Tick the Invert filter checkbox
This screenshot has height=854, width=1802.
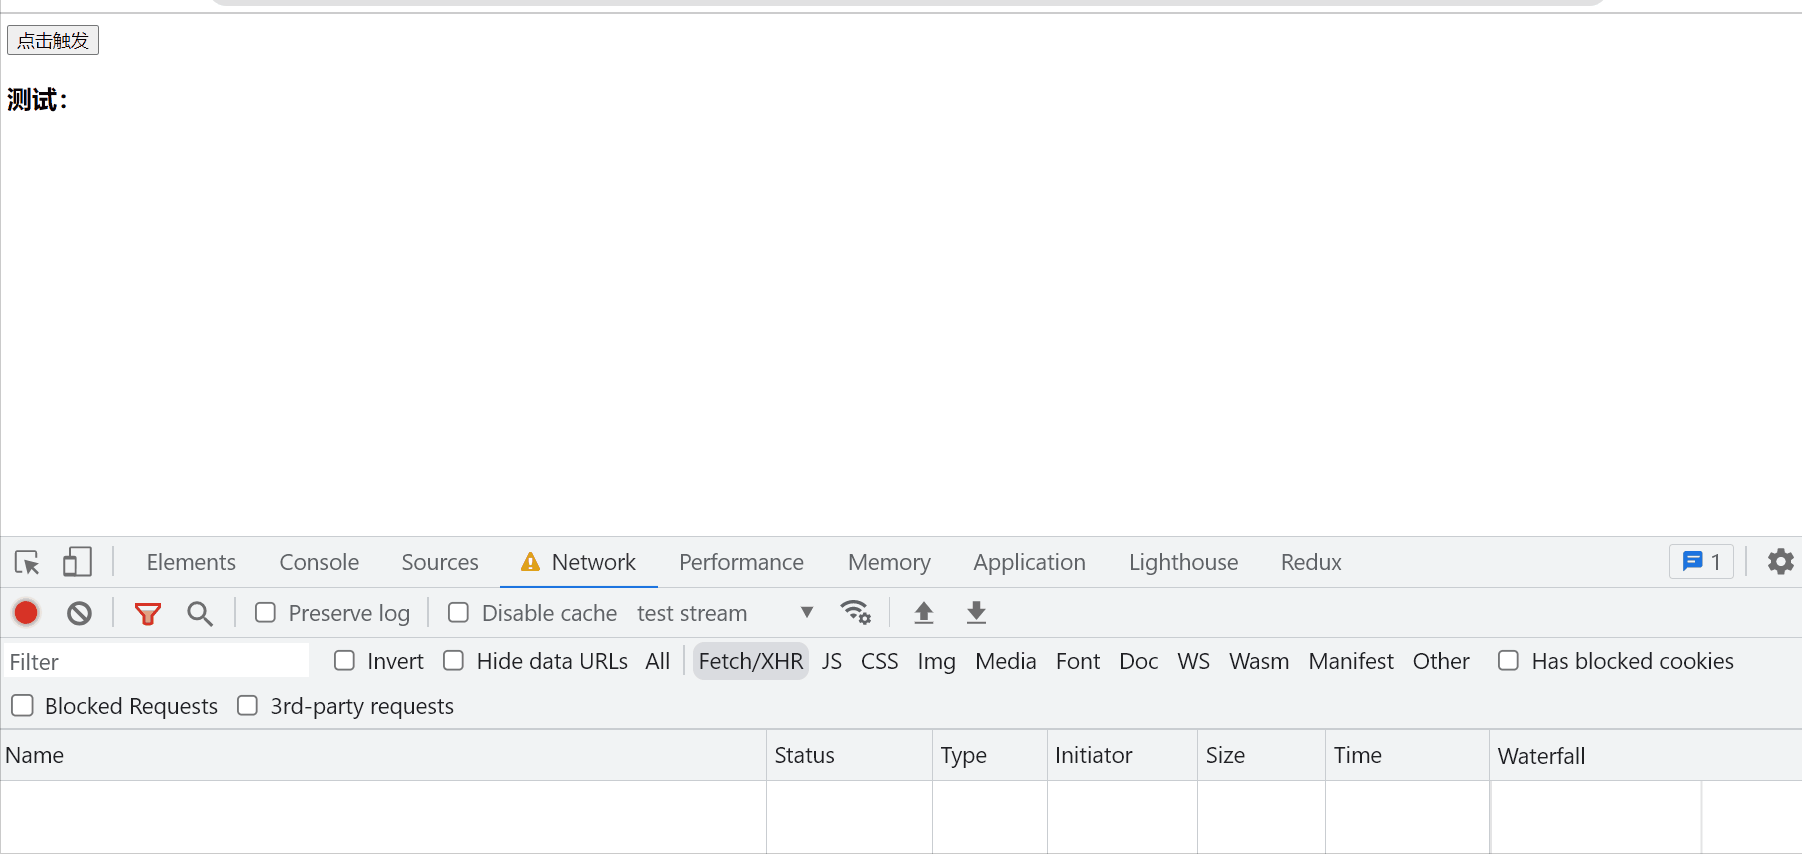tap(344, 660)
